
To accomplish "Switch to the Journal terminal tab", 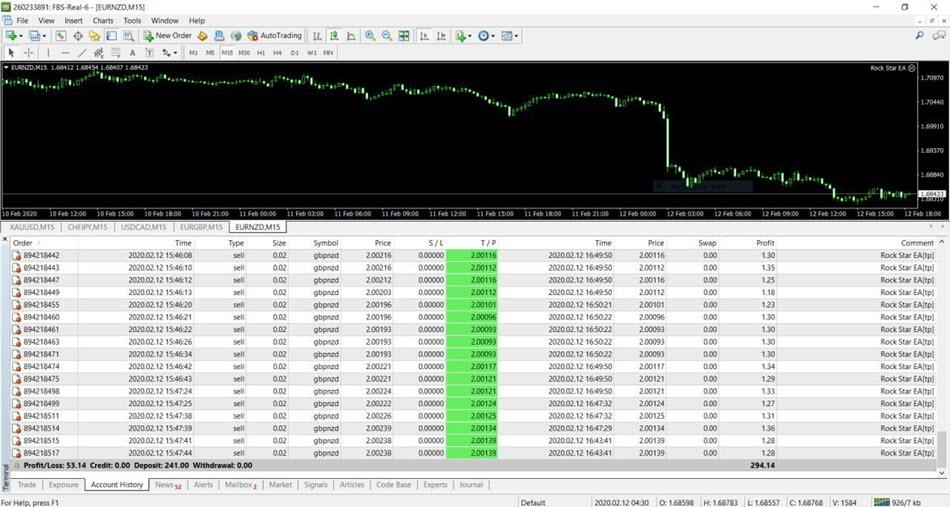I will (471, 485).
